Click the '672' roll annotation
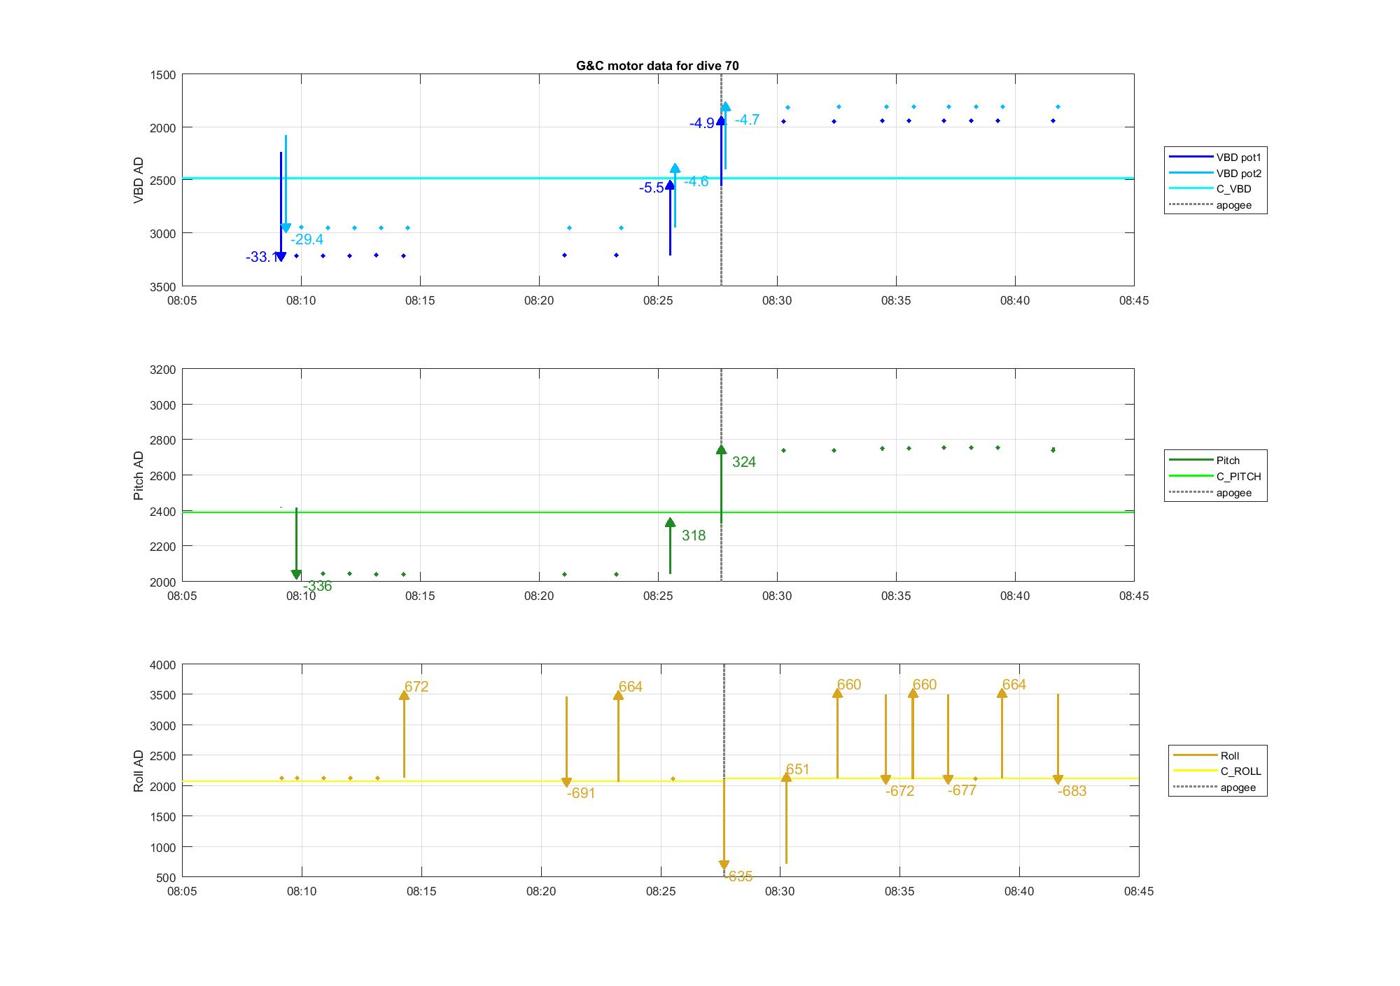The height and width of the screenshot is (986, 1400). [x=416, y=687]
